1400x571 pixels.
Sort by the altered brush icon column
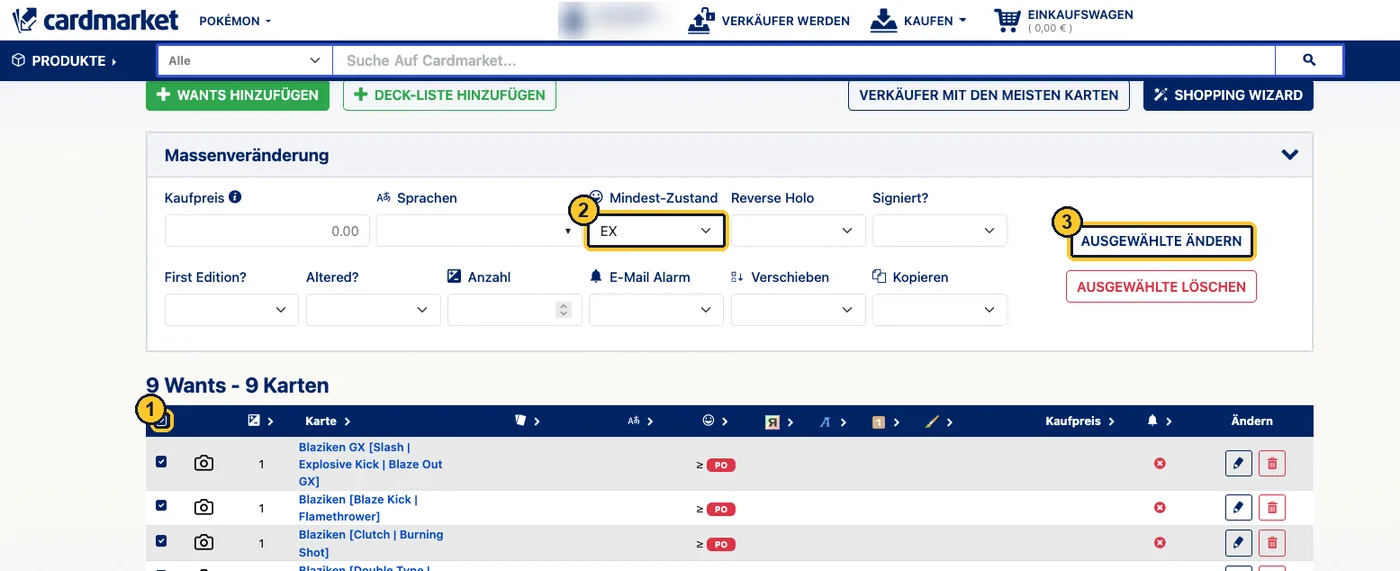pyautogui.click(x=938, y=421)
